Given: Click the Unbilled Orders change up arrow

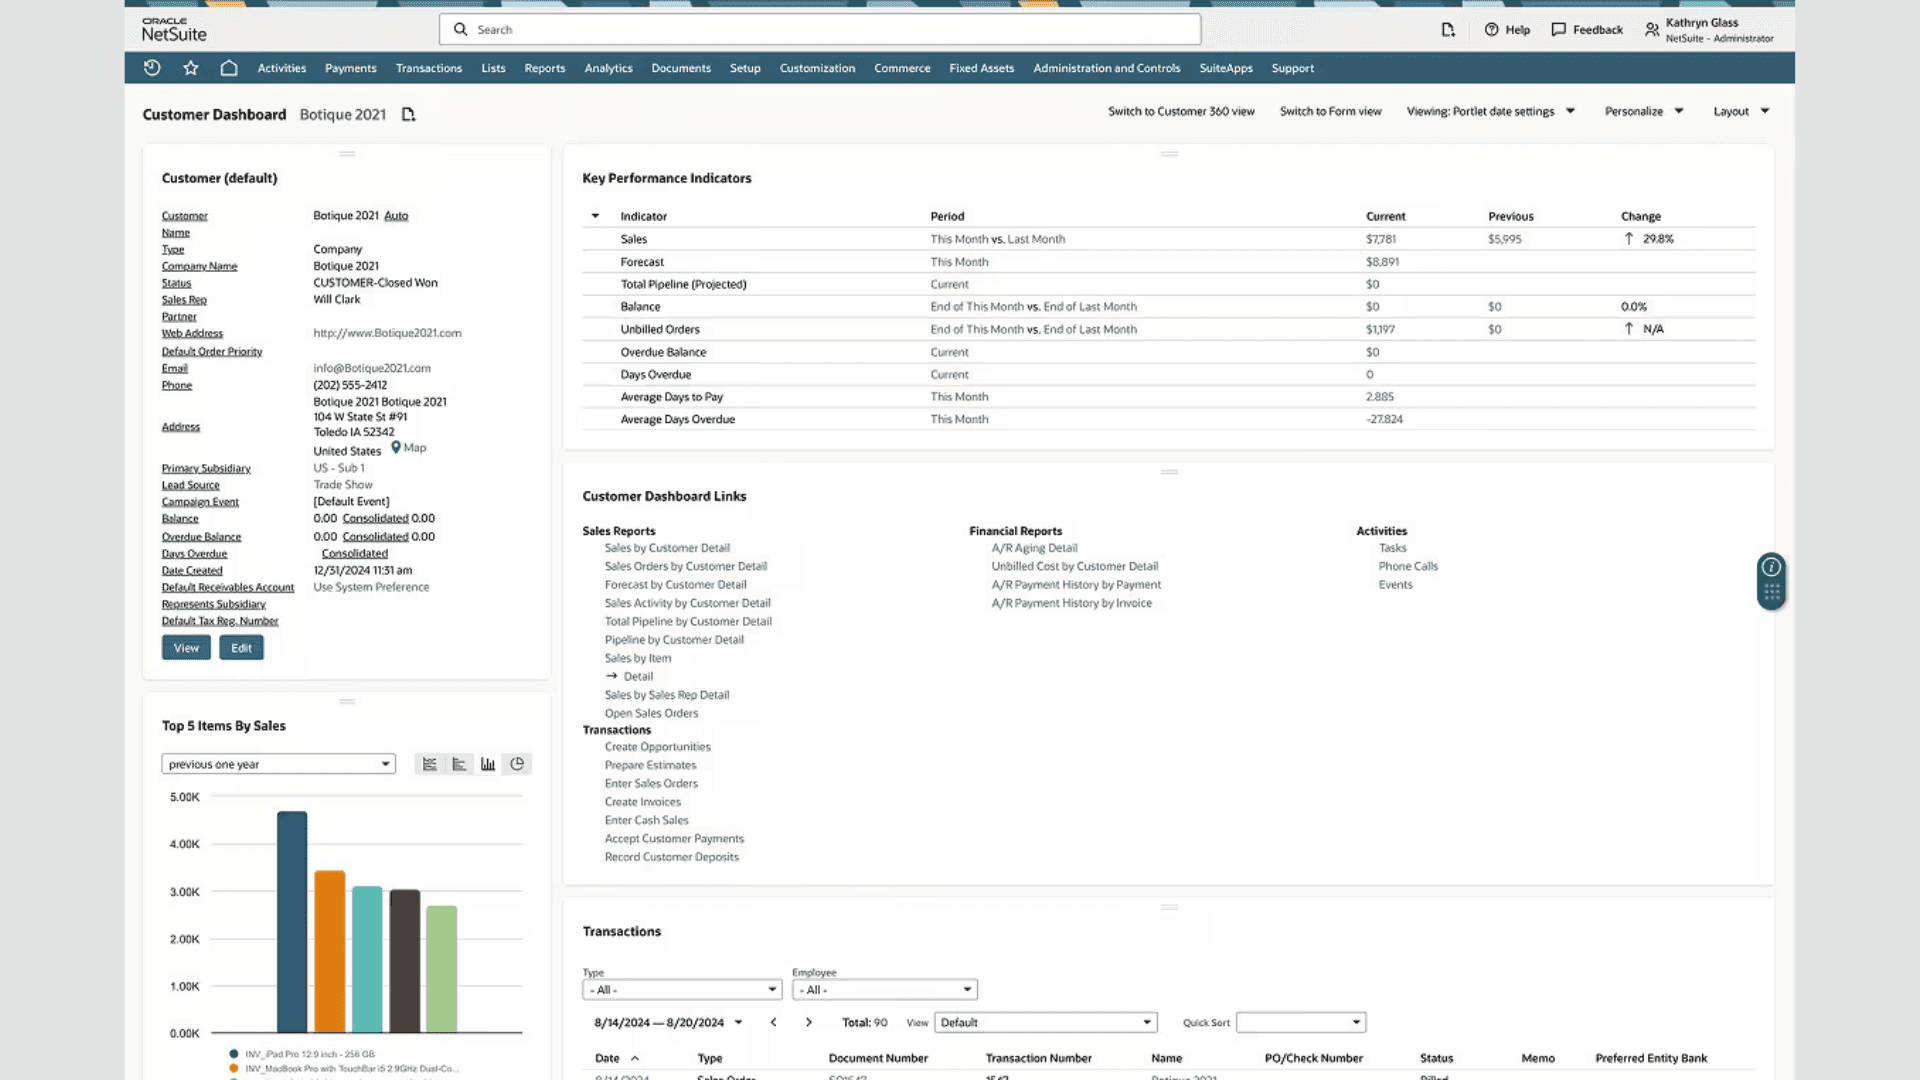Looking at the screenshot, I should coord(1629,329).
